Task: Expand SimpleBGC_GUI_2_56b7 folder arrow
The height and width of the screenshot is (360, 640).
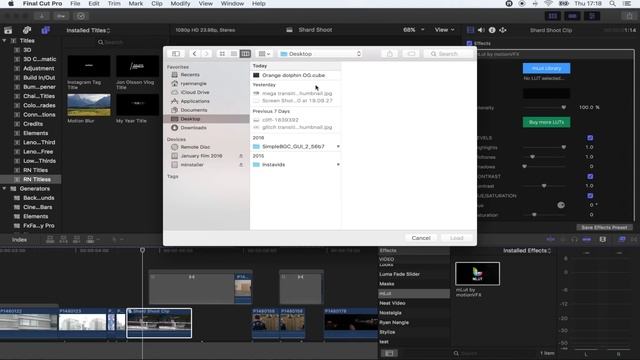Action: pyautogui.click(x=338, y=146)
